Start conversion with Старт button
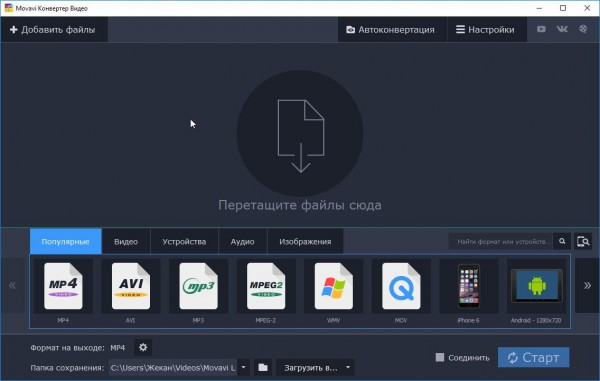This screenshot has height=381, width=600. (533, 357)
